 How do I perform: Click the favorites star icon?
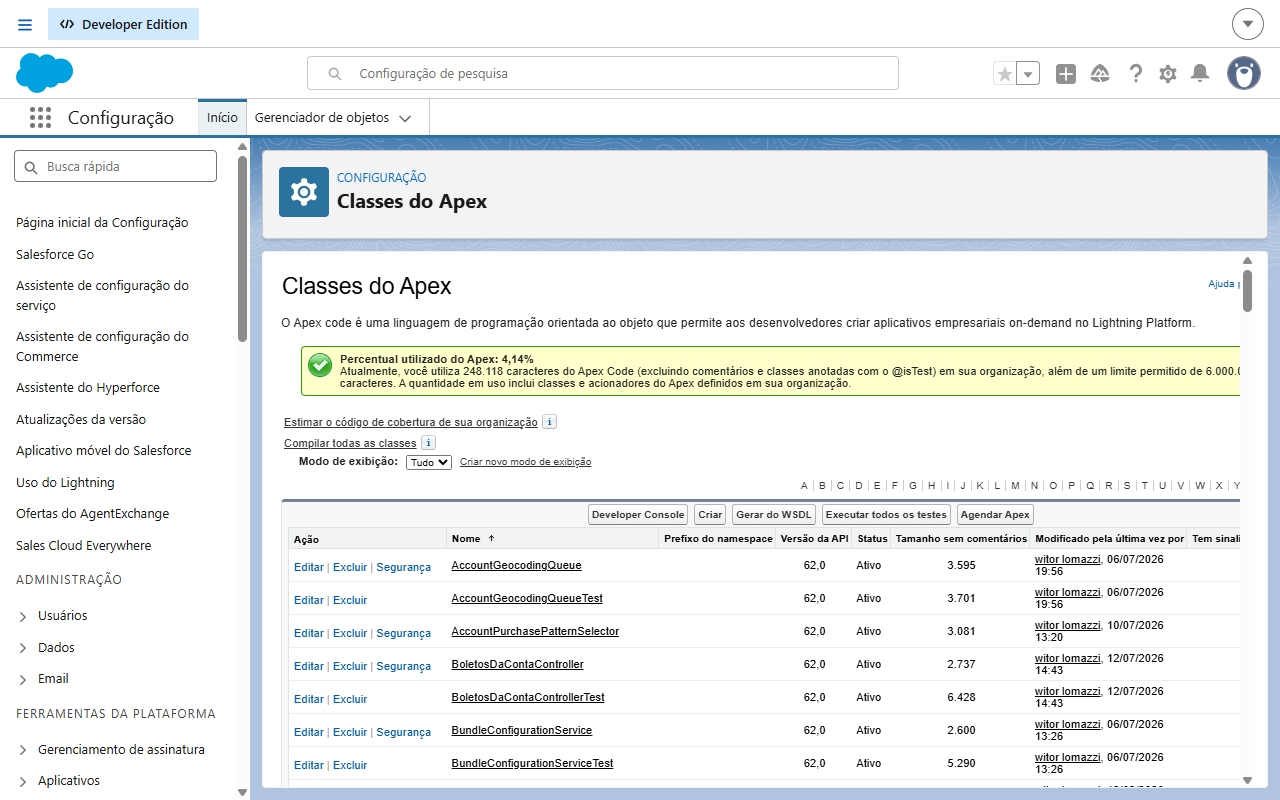point(1005,73)
